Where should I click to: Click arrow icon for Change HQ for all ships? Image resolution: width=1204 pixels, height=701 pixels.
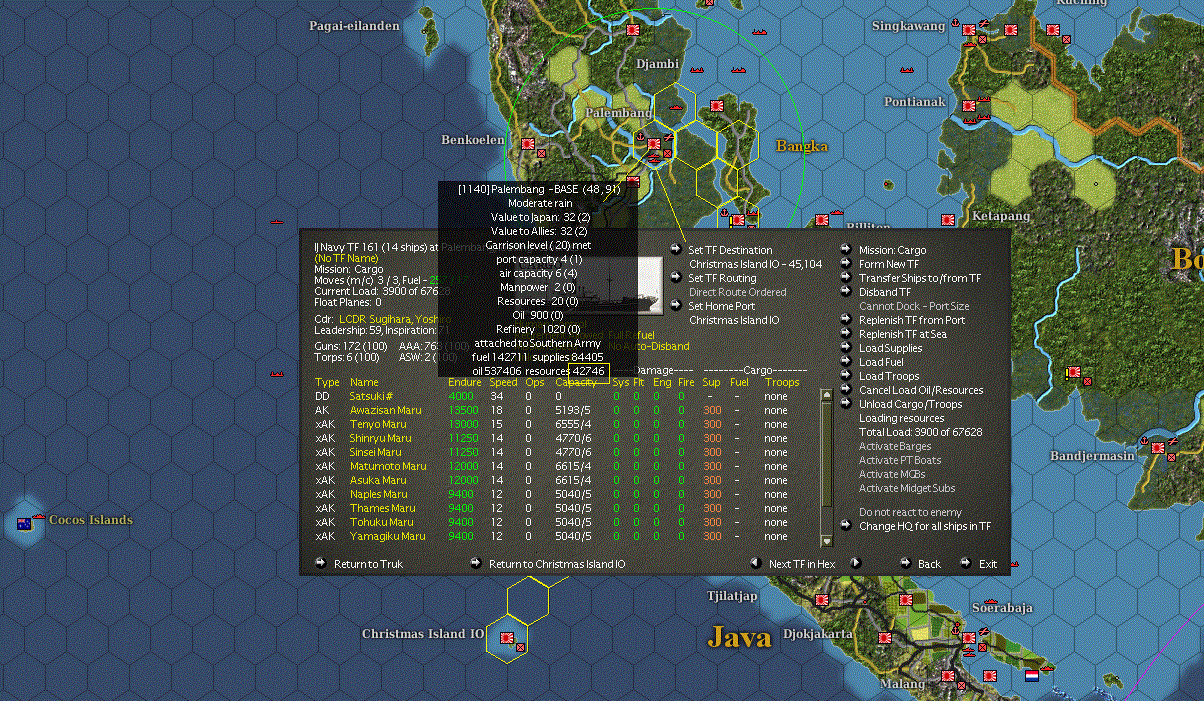(x=847, y=526)
